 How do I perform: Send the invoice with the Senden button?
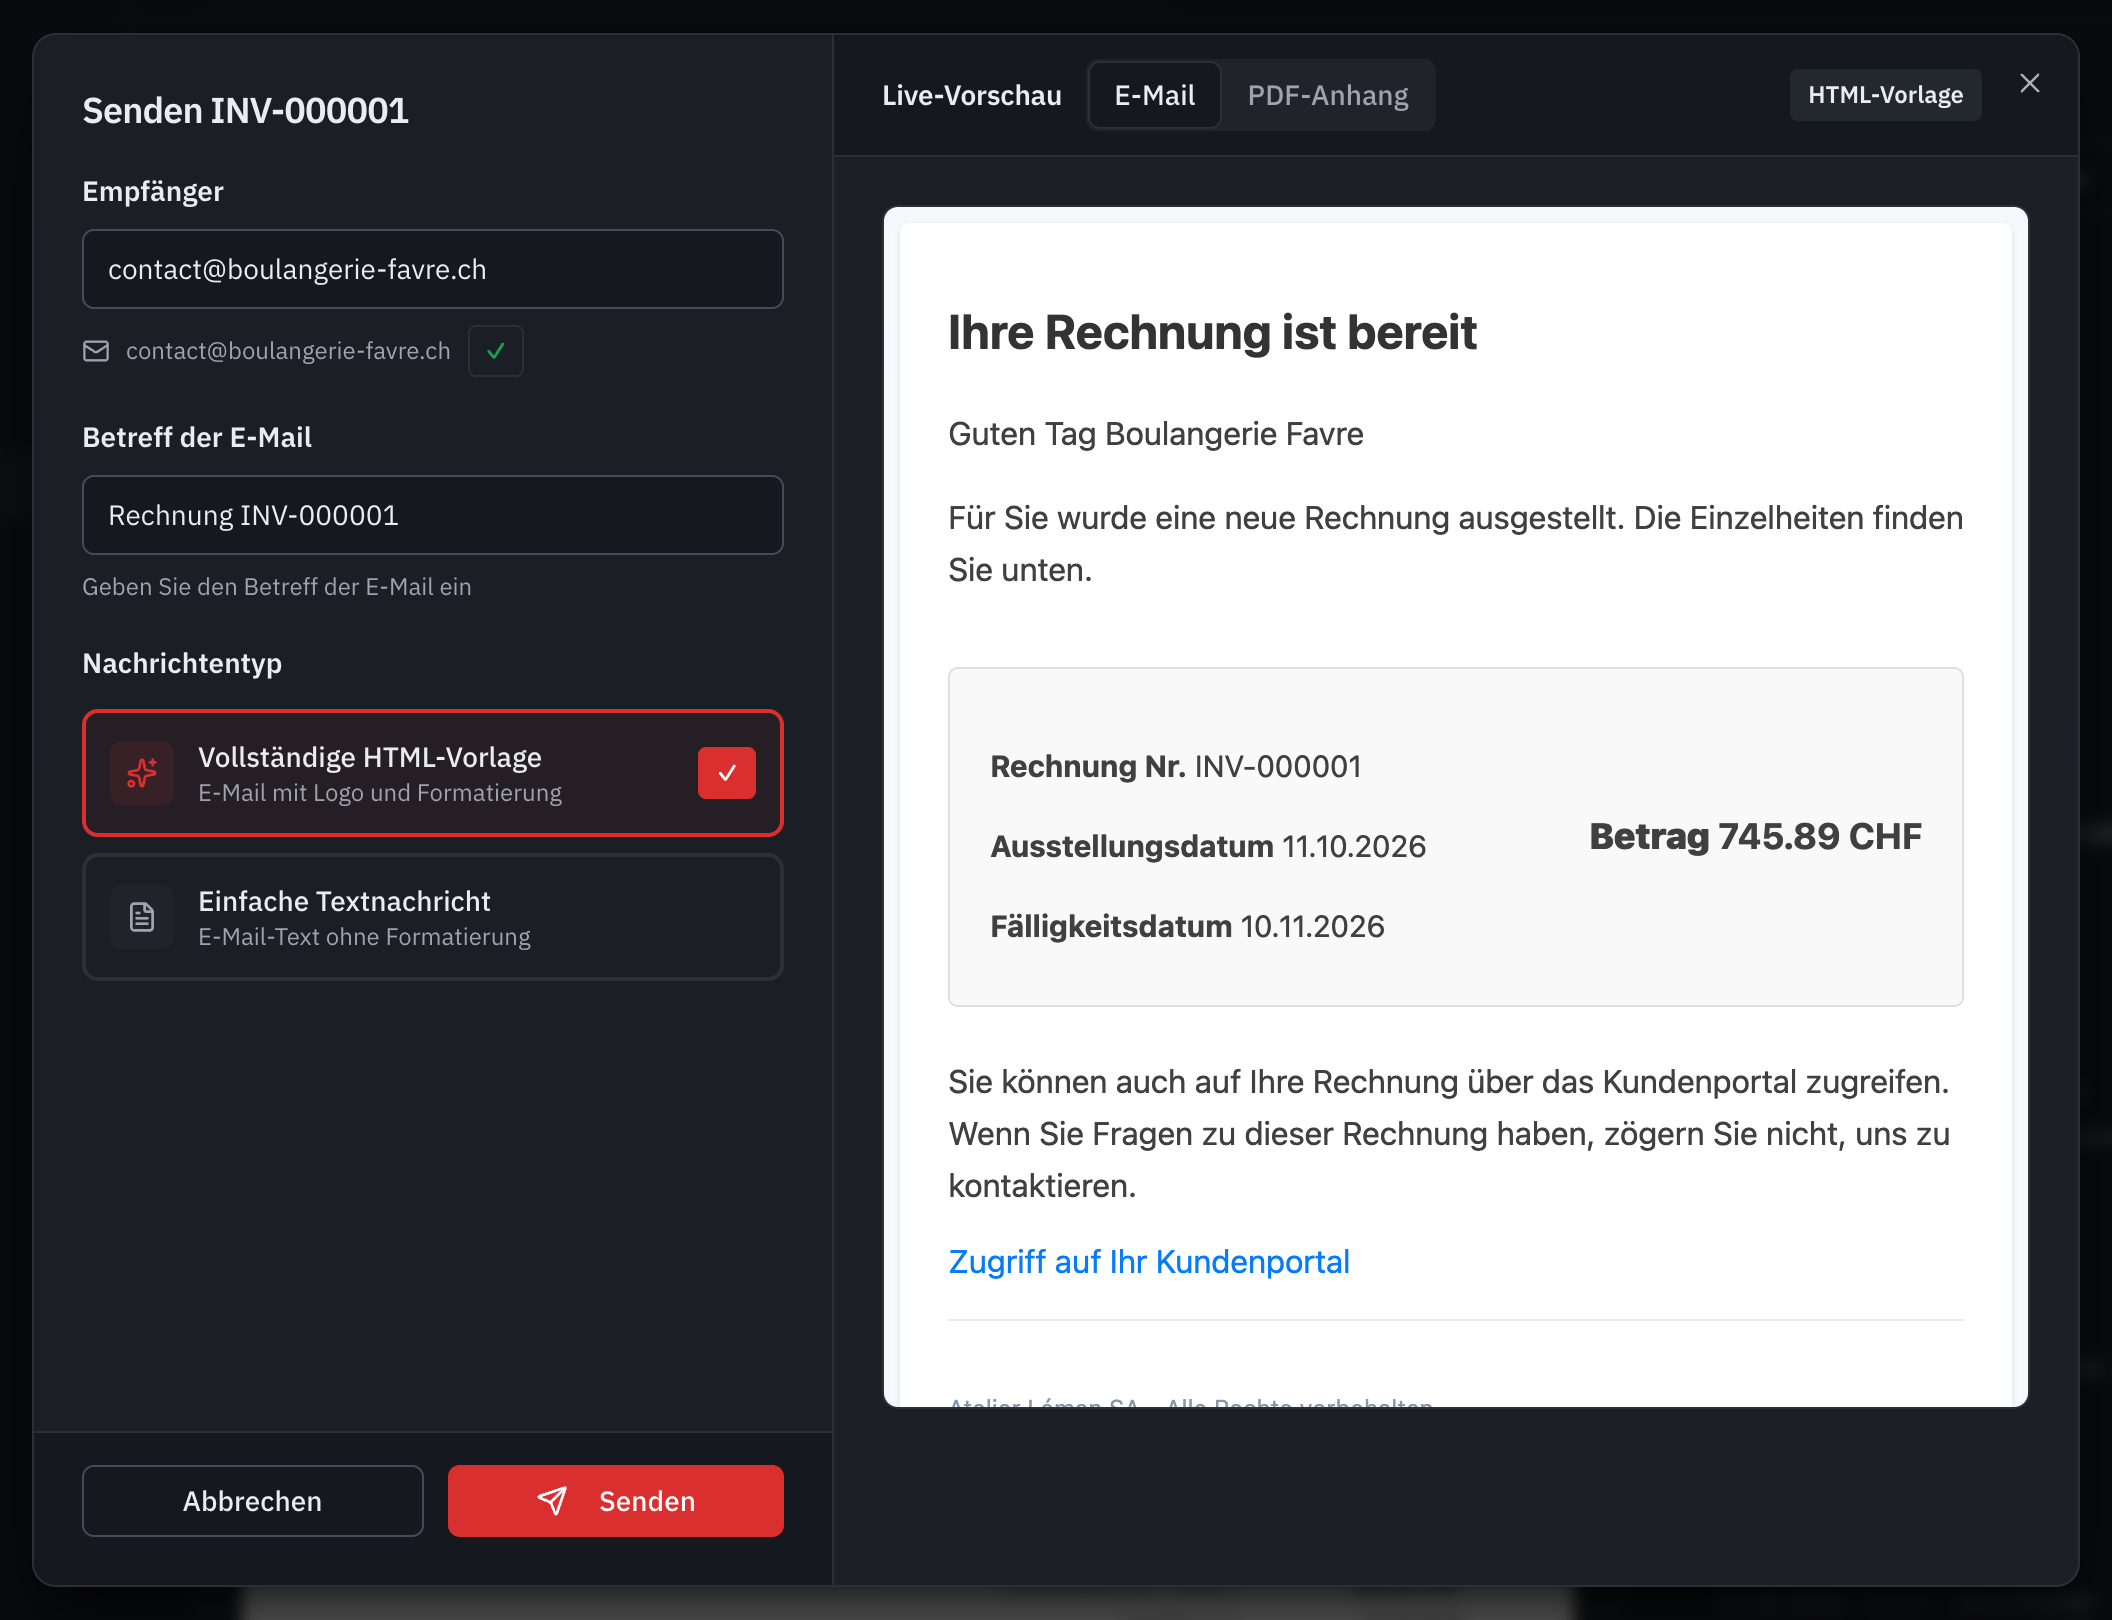point(616,1501)
